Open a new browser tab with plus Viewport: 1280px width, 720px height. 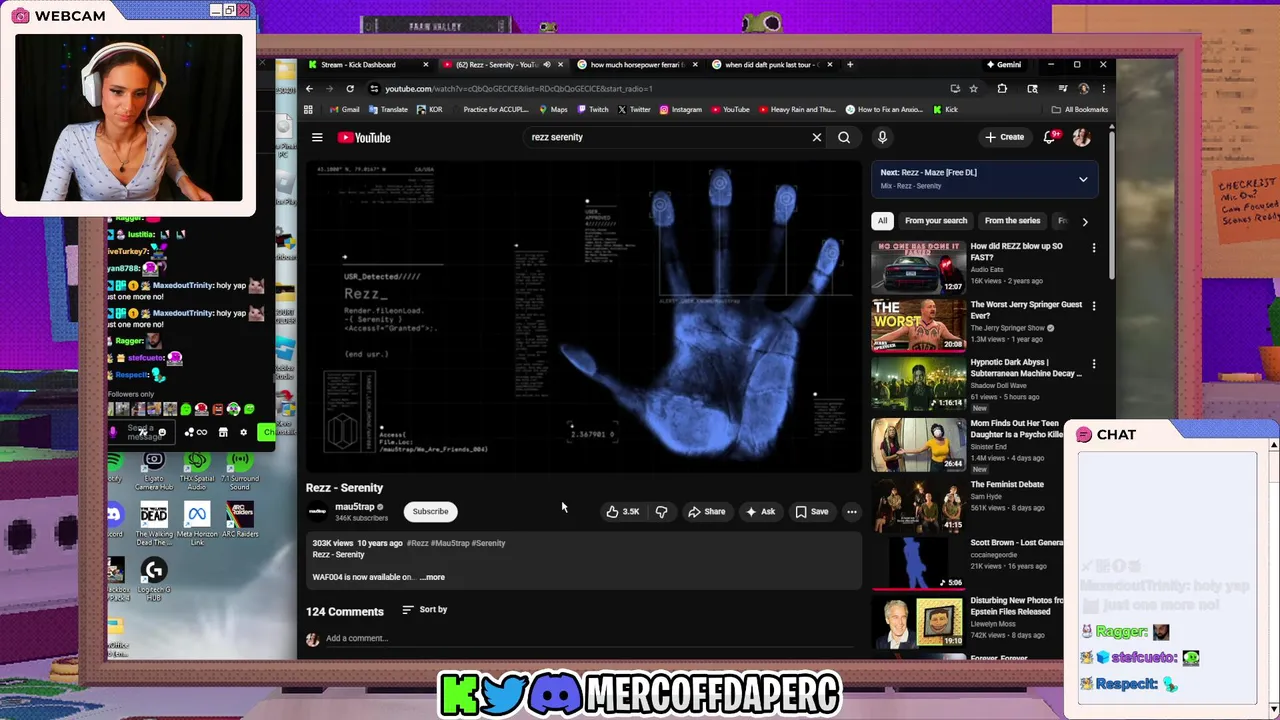point(850,65)
